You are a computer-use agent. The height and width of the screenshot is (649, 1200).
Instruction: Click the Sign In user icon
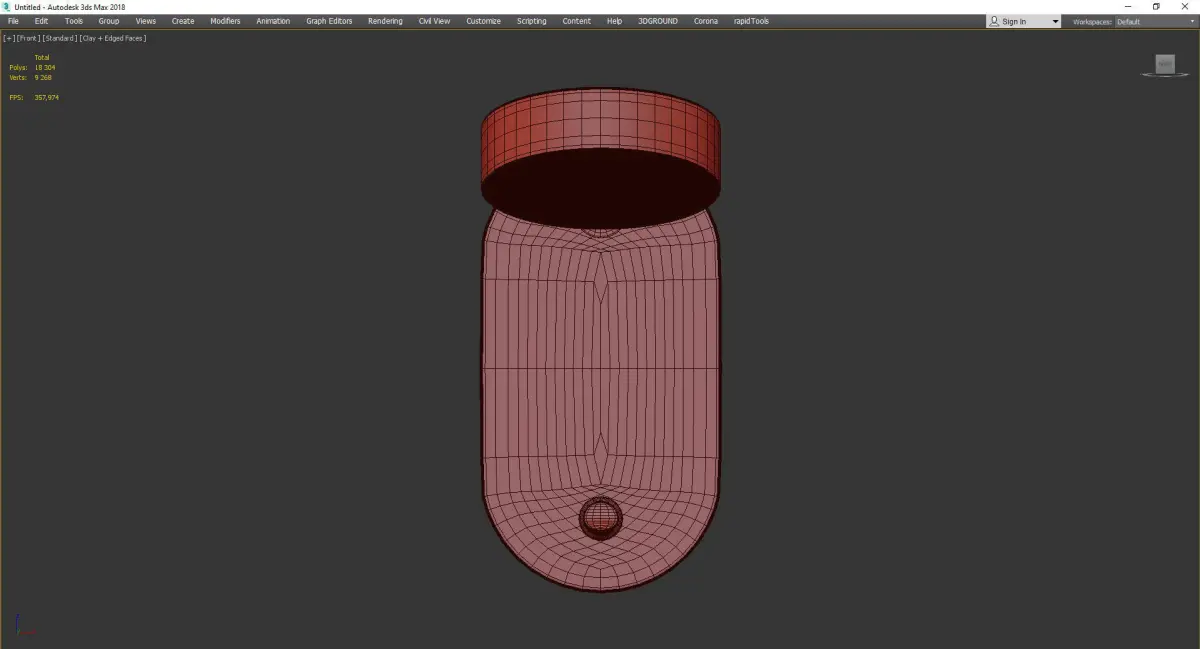(994, 21)
